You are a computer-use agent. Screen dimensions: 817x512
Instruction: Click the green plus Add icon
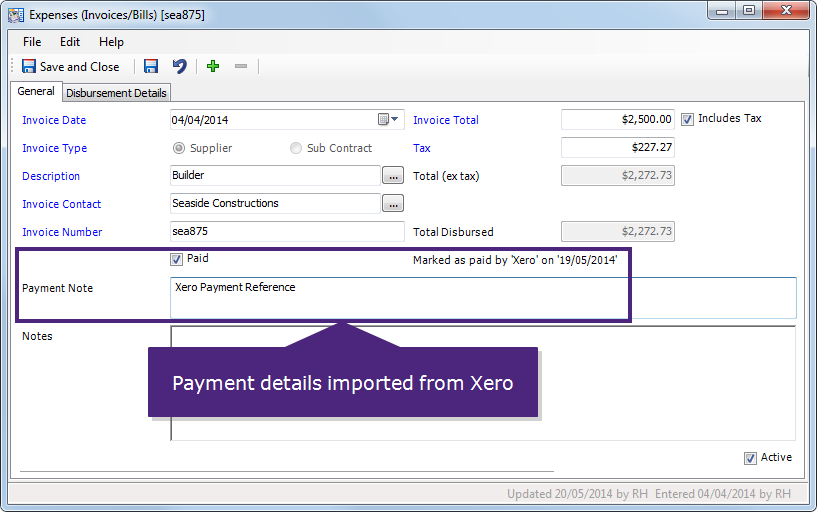pyautogui.click(x=212, y=67)
